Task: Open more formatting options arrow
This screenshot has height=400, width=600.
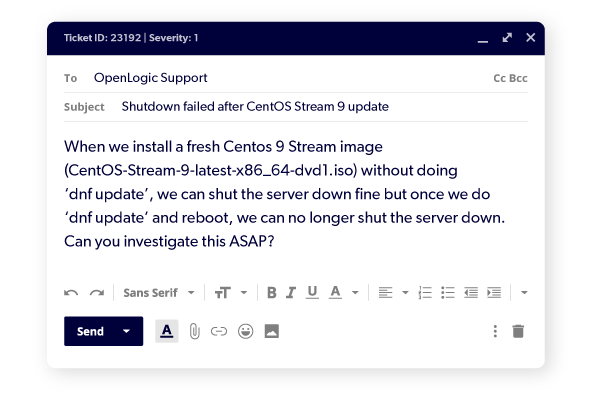Action: coord(524,293)
